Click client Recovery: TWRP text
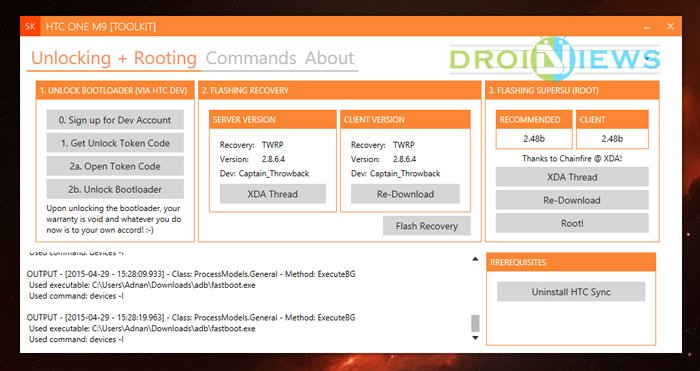Viewport: 700px width, 371px height. [383, 145]
